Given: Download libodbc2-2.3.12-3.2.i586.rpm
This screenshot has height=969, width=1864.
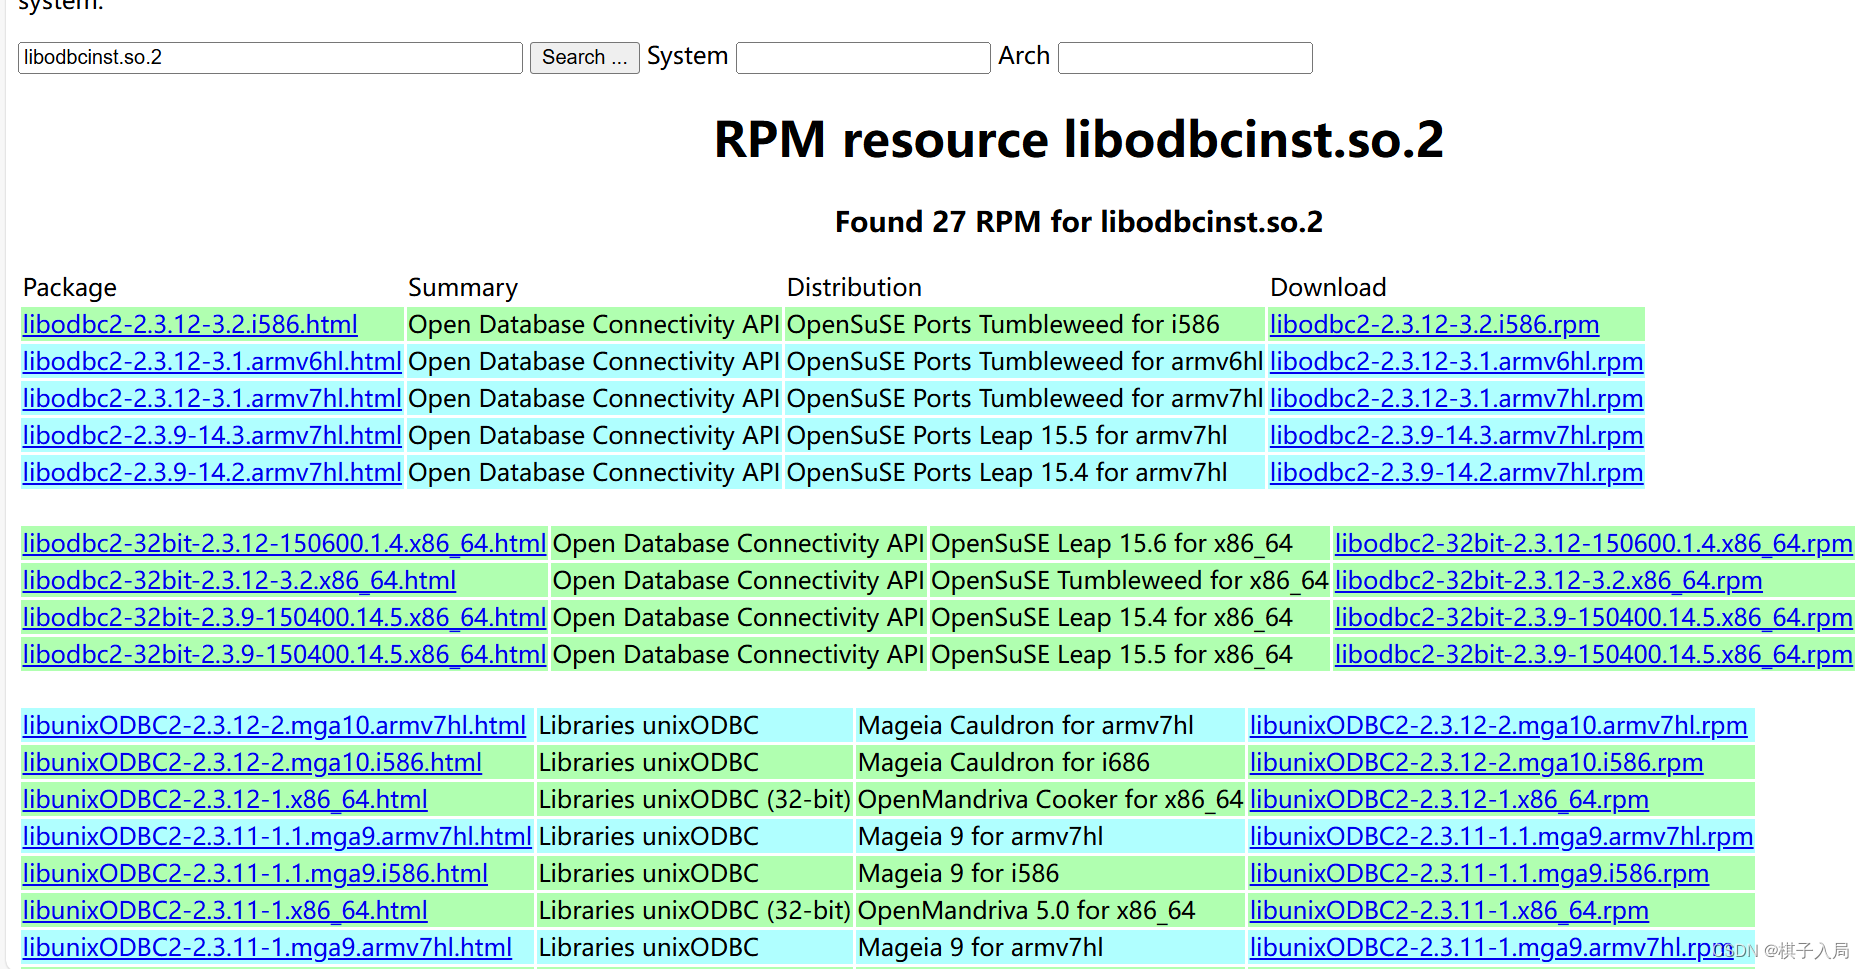Looking at the screenshot, I should tap(1434, 324).
